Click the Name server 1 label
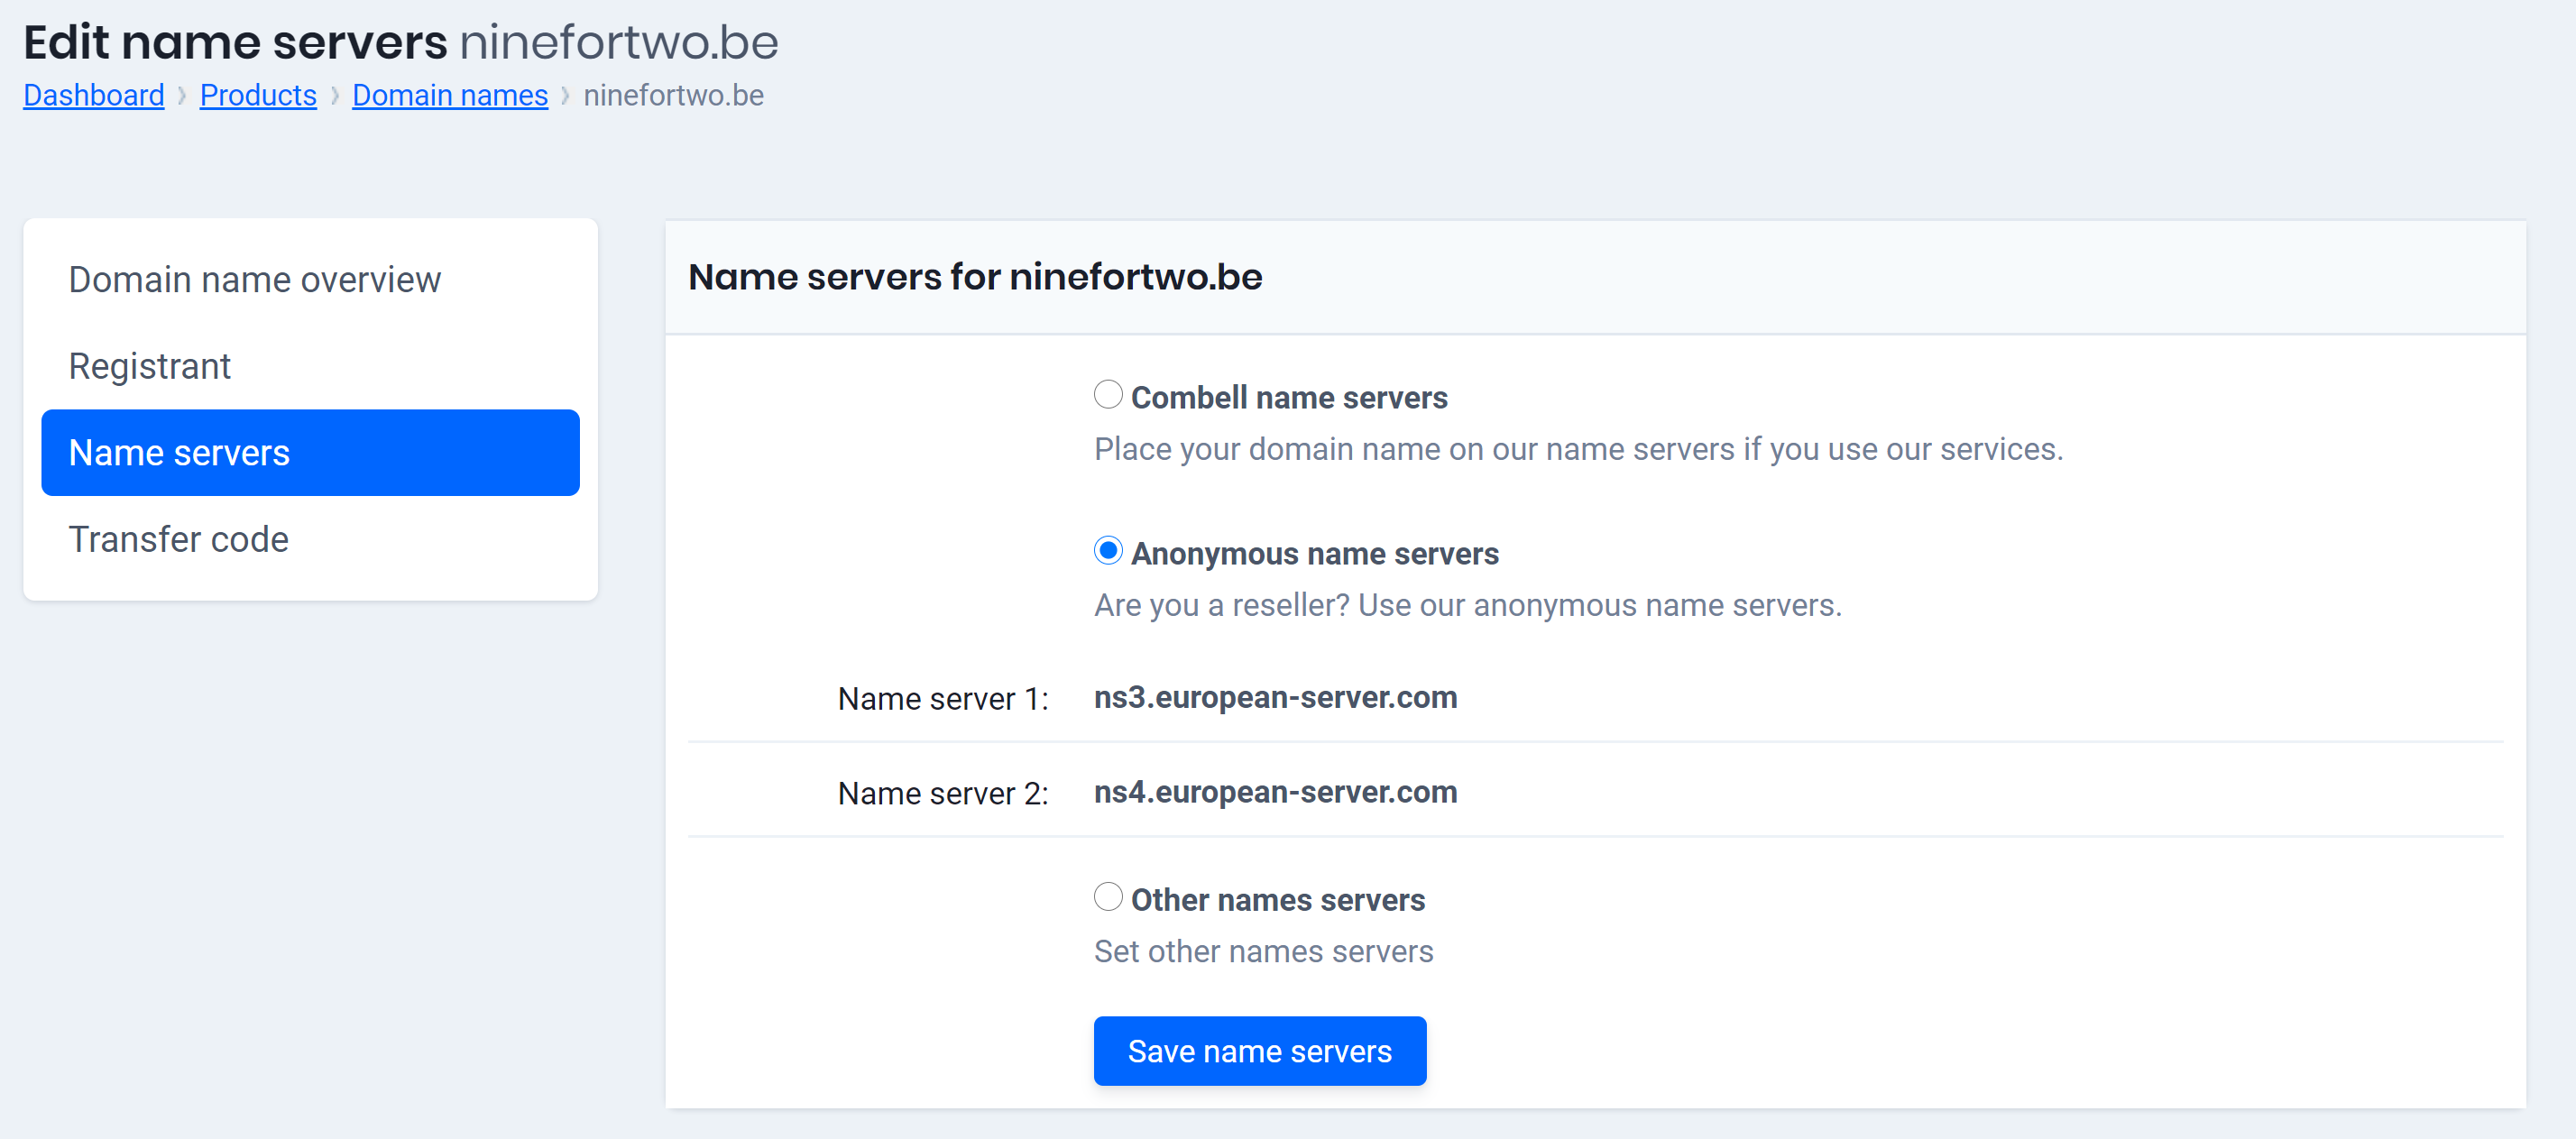The width and height of the screenshot is (2576, 1139). [x=942, y=699]
